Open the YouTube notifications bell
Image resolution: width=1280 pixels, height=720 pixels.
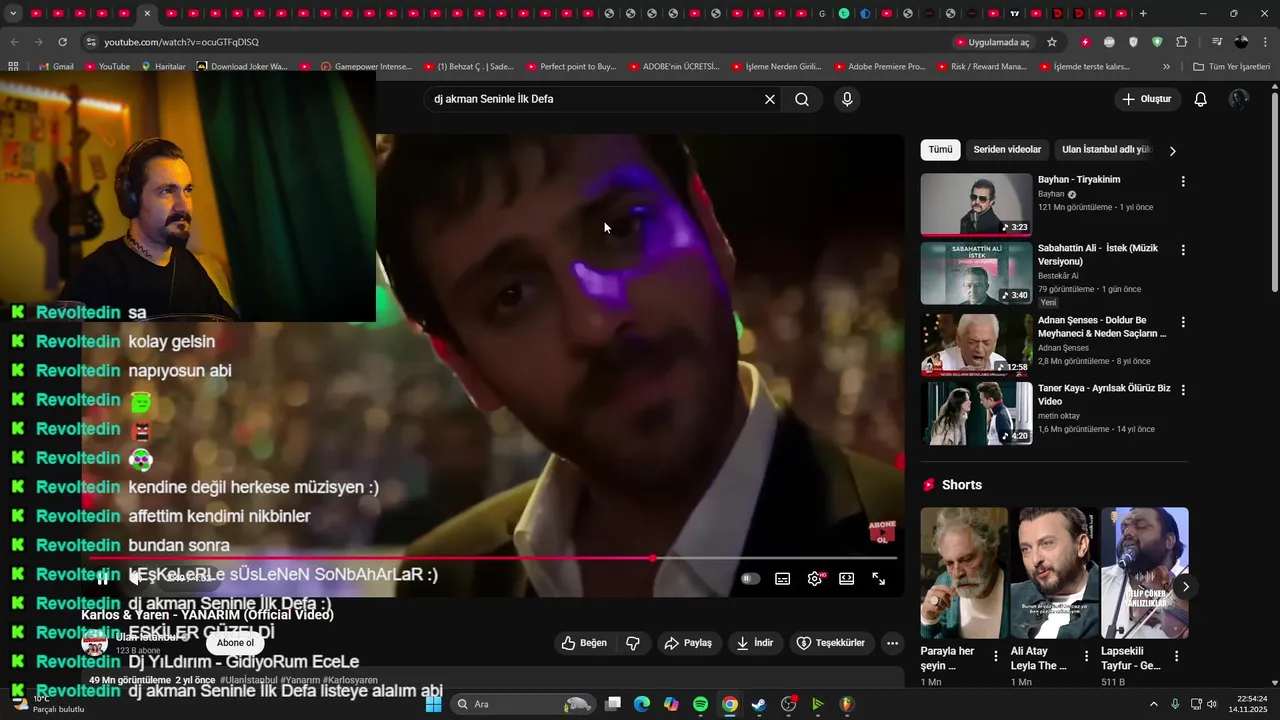[x=1201, y=99]
